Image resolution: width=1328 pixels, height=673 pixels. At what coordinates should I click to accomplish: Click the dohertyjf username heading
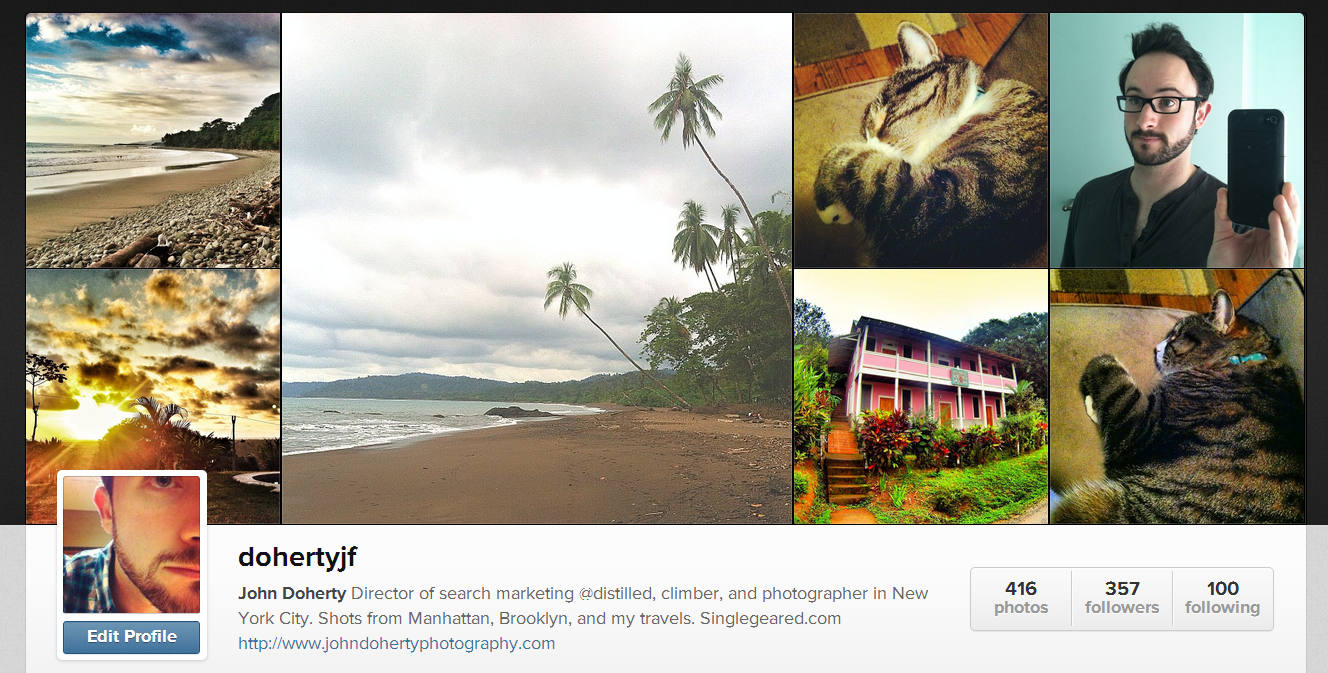(x=297, y=558)
